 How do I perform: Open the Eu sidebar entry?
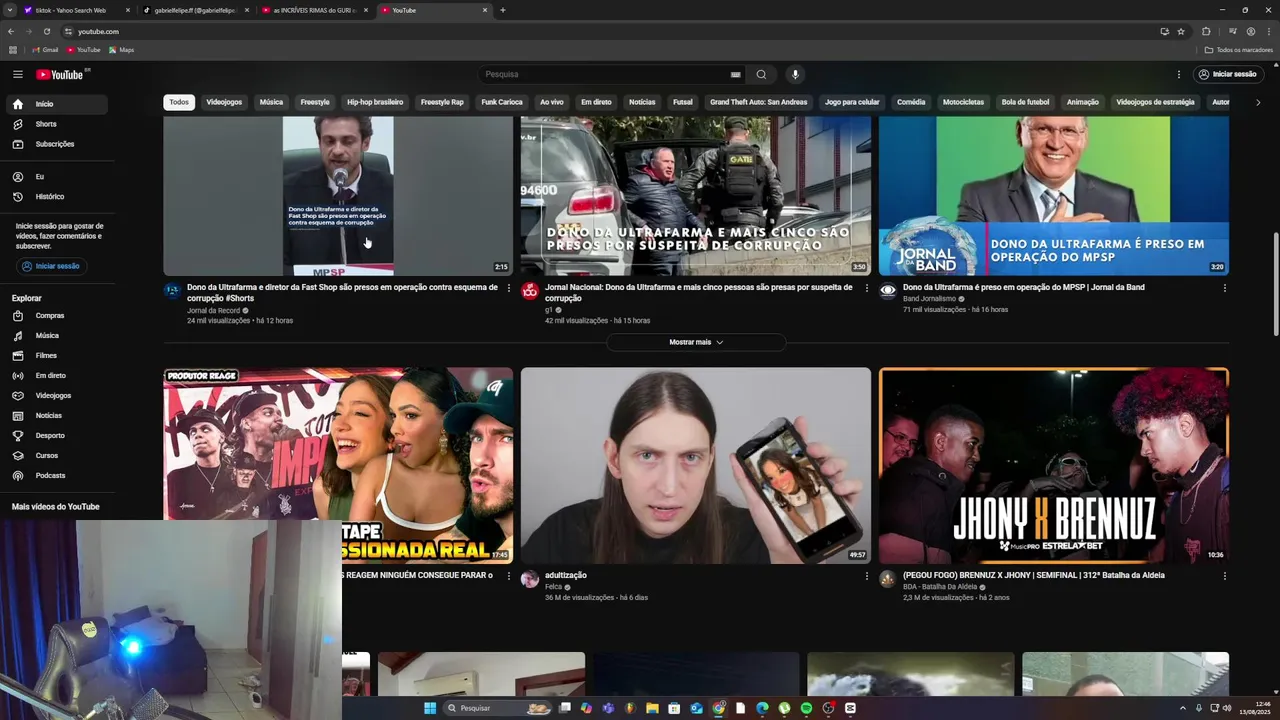[x=55, y=177]
